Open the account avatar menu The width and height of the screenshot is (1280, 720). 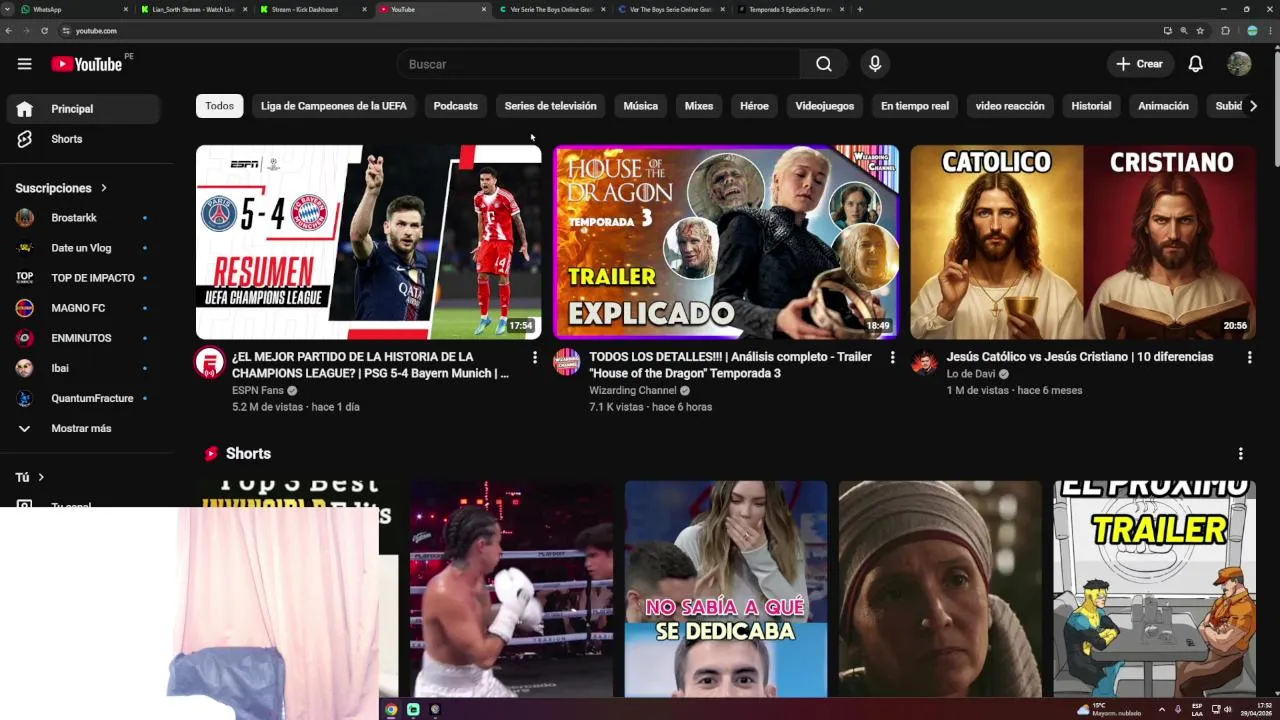tap(1239, 64)
